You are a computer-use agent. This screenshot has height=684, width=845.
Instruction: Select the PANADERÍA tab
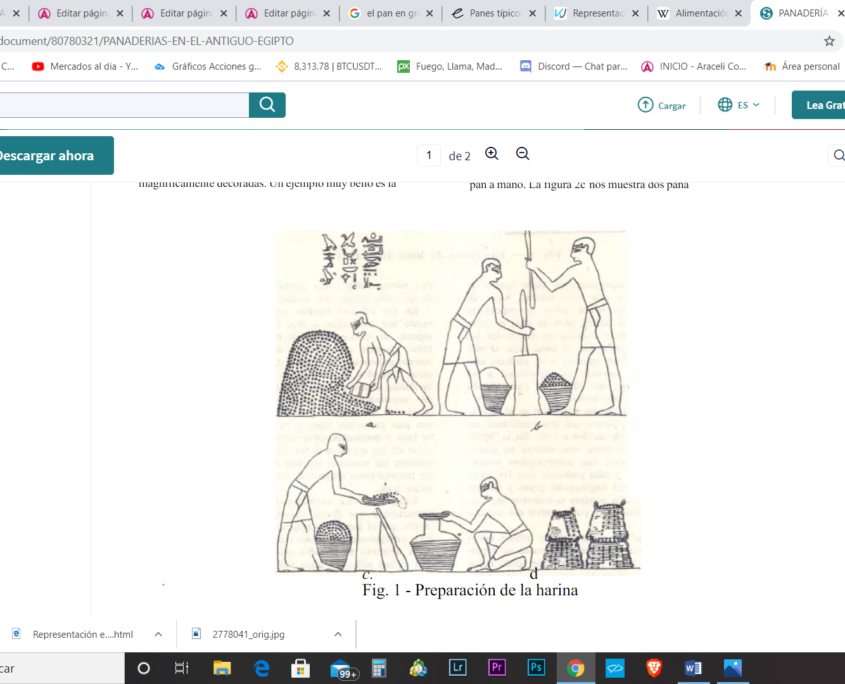click(800, 13)
